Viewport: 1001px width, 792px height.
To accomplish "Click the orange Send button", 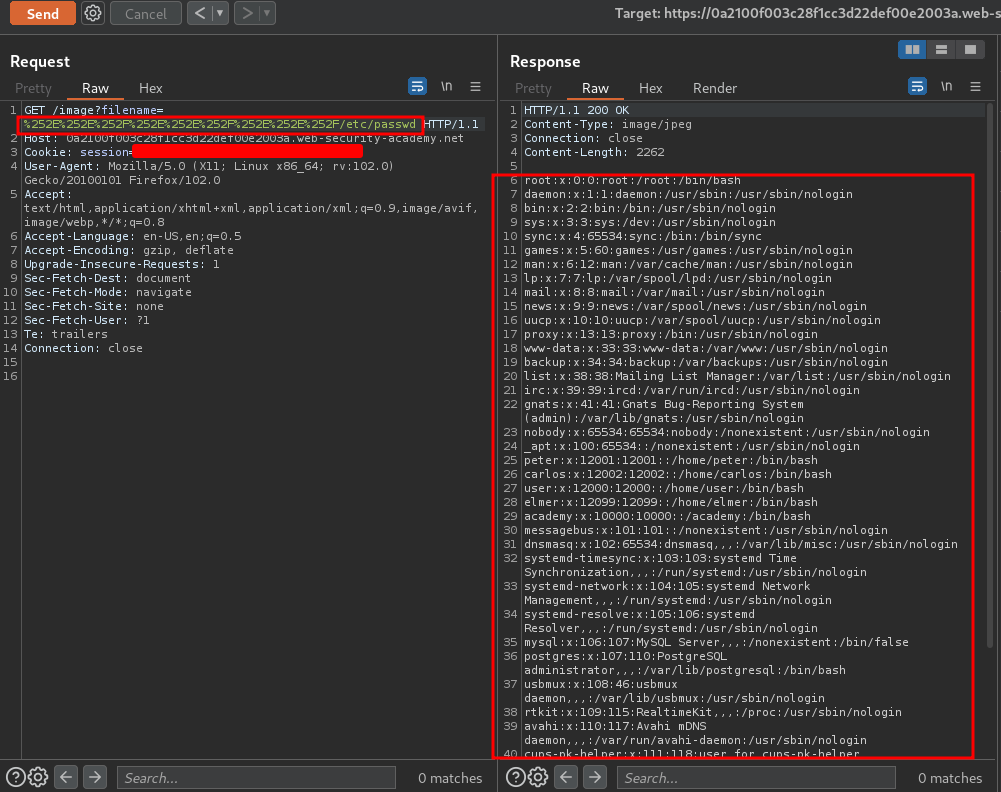I will (43, 13).
